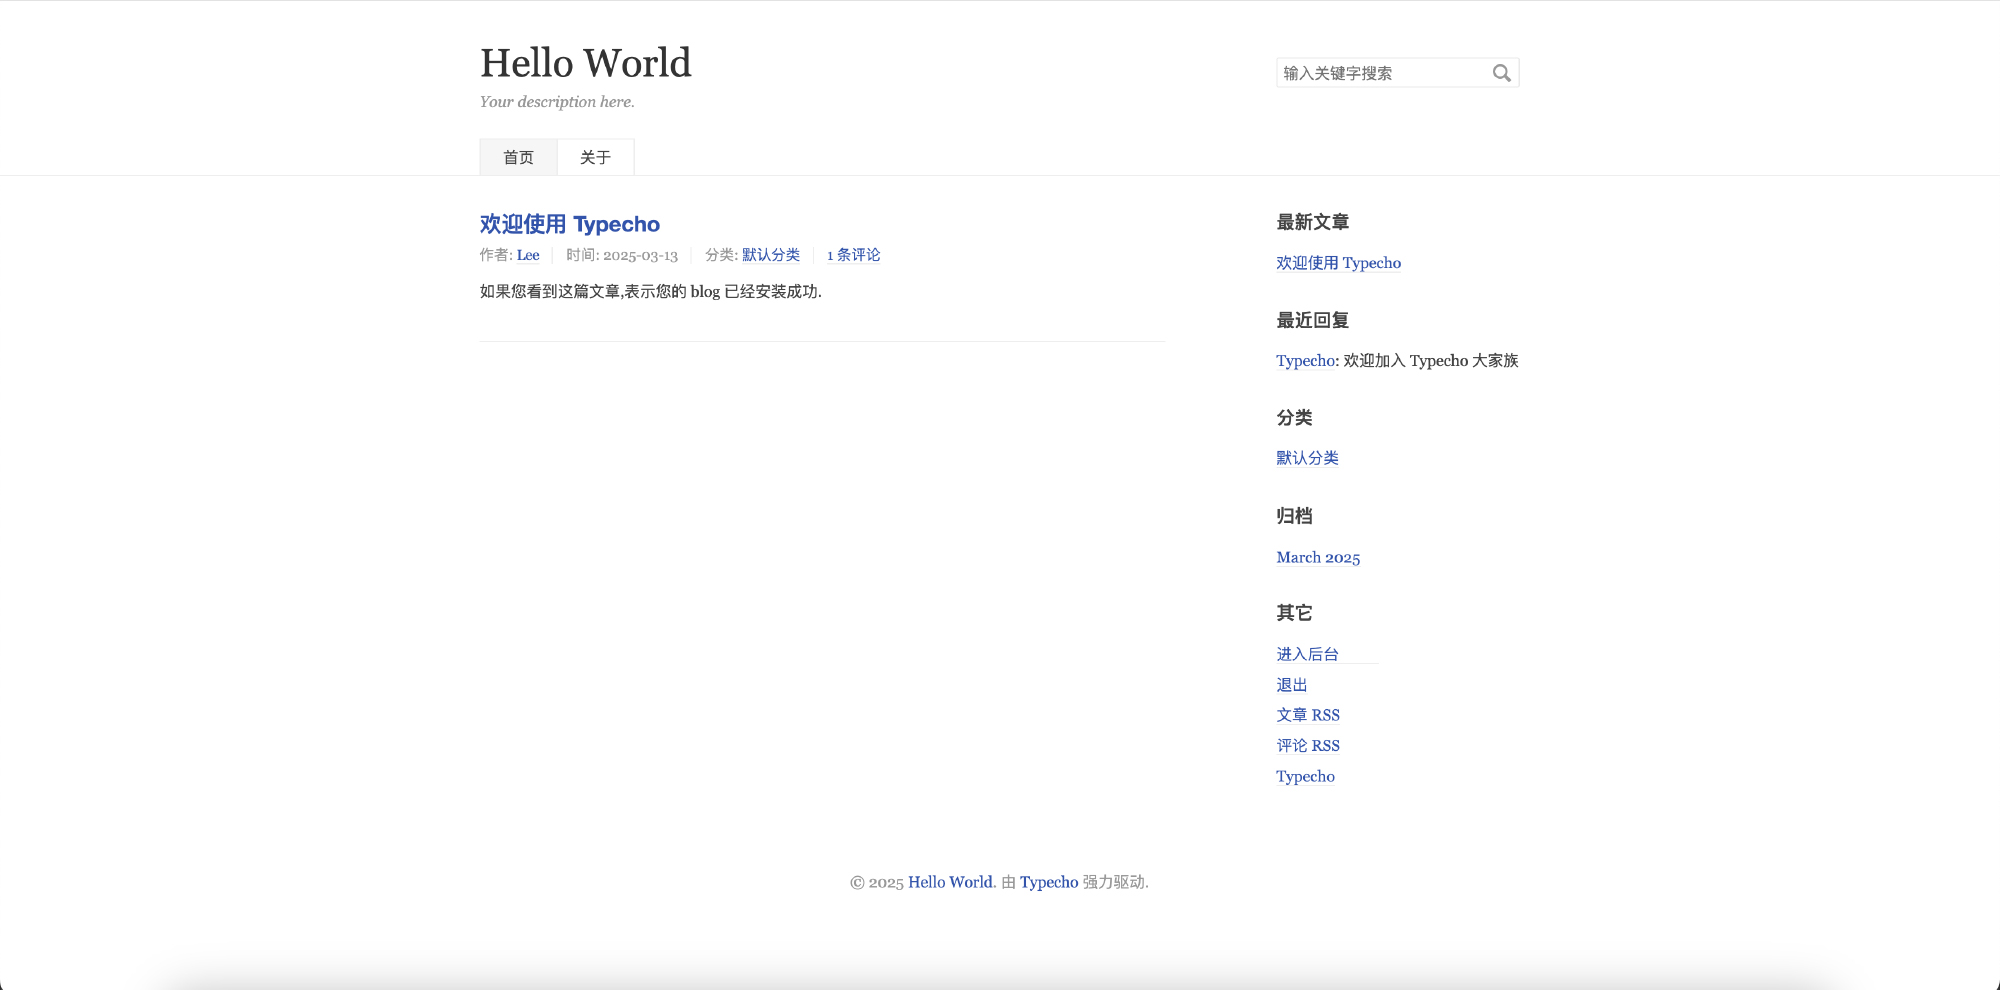Open 默认分类 in post meta line
Image resolution: width=2000 pixels, height=990 pixels.
click(x=770, y=255)
